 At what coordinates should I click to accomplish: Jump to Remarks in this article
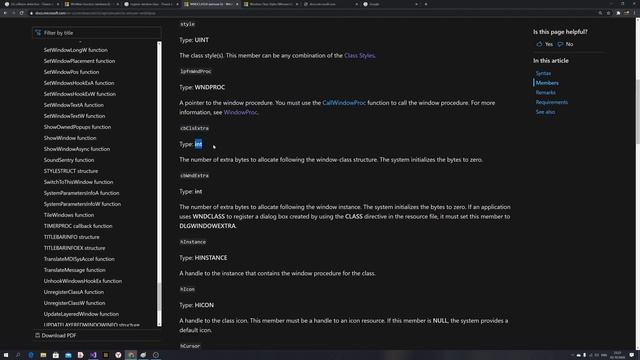[546, 93]
